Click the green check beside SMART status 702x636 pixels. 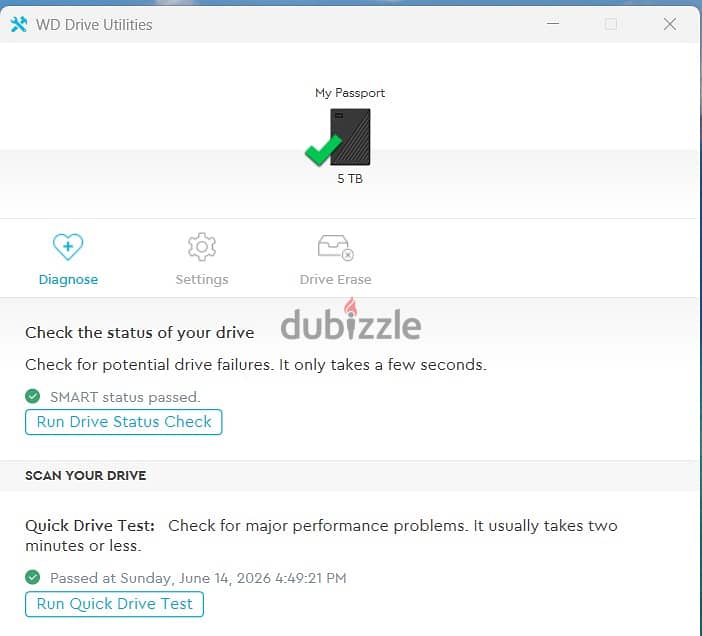pyautogui.click(x=32, y=396)
